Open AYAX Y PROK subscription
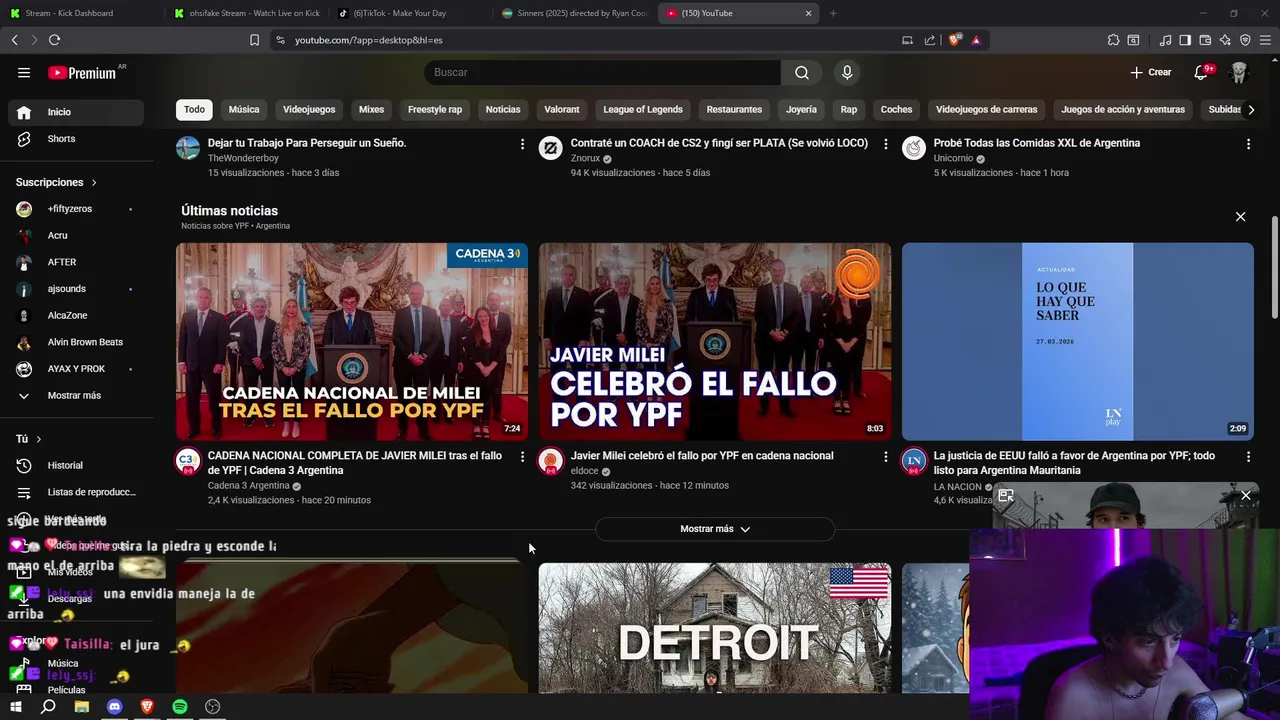Image resolution: width=1280 pixels, height=720 pixels. coord(76,369)
